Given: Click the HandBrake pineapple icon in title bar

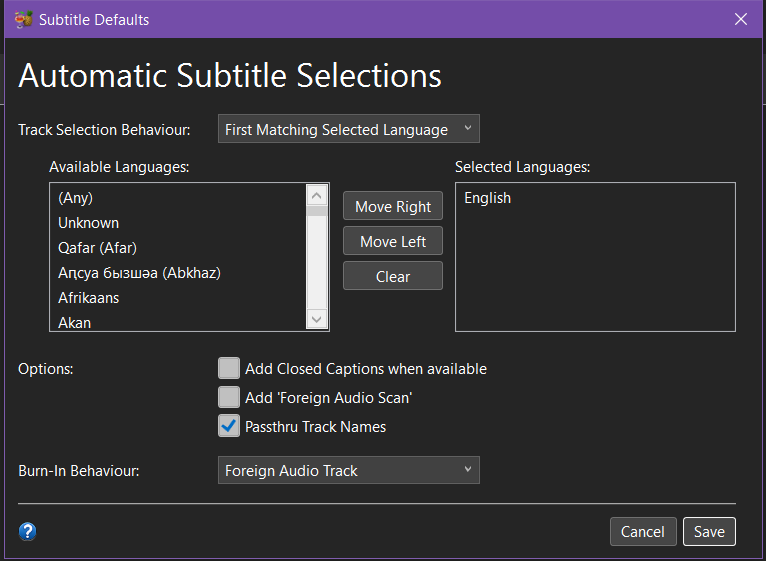Looking at the screenshot, I should pos(23,20).
